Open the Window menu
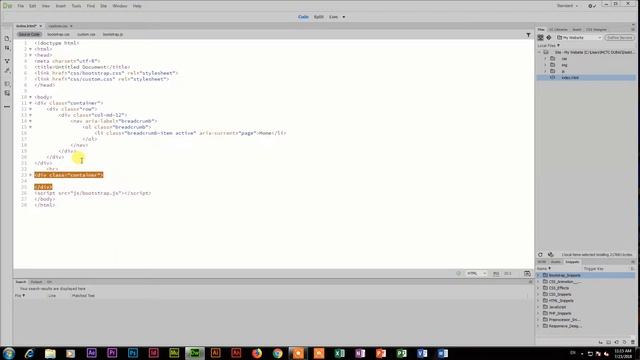Image resolution: width=640 pixels, height=360 pixels. (120, 6)
